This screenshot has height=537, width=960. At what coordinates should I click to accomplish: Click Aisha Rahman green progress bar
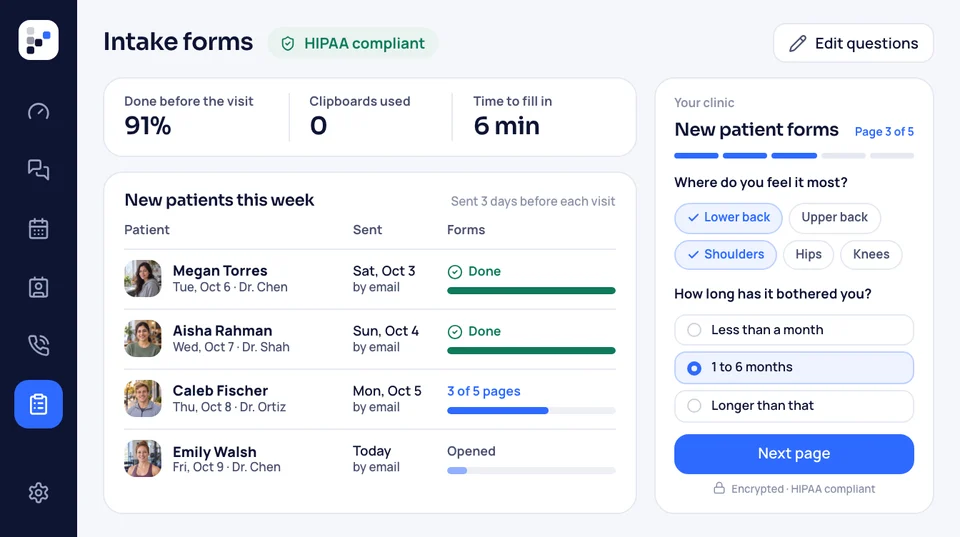coord(531,351)
